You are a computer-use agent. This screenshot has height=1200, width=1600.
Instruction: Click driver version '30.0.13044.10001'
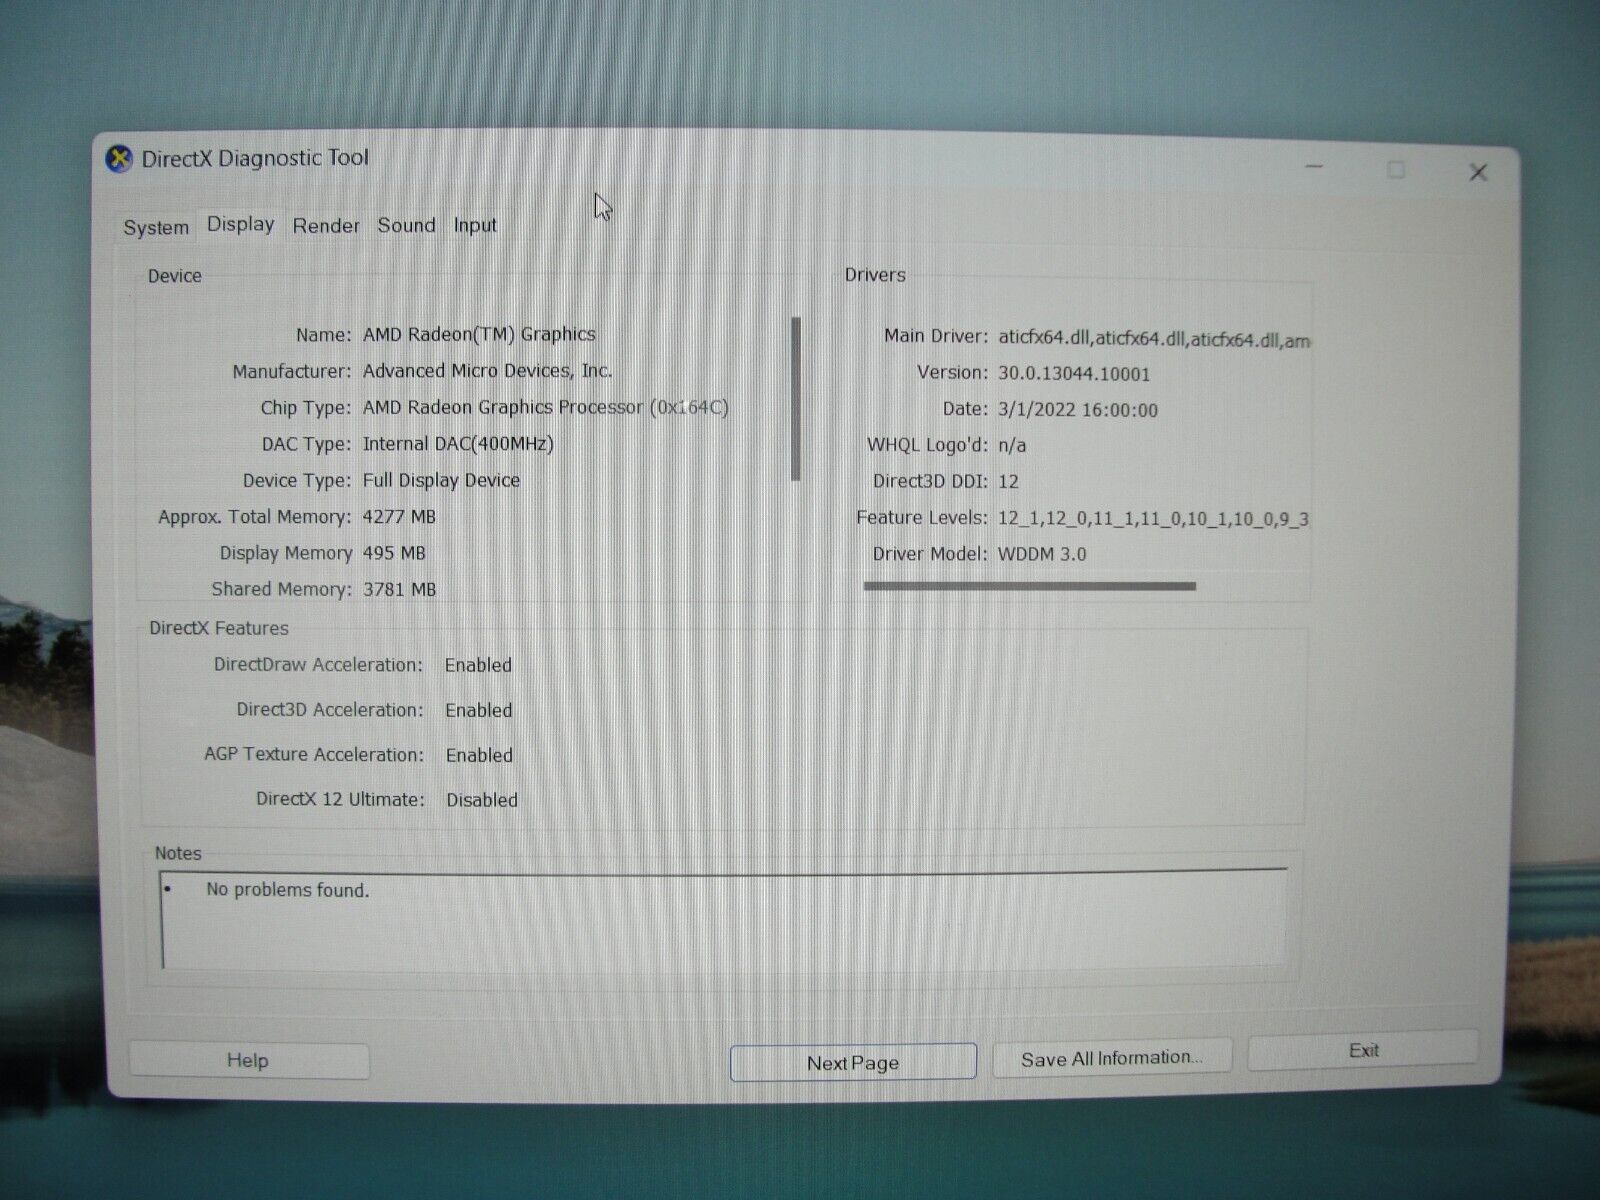[1074, 374]
